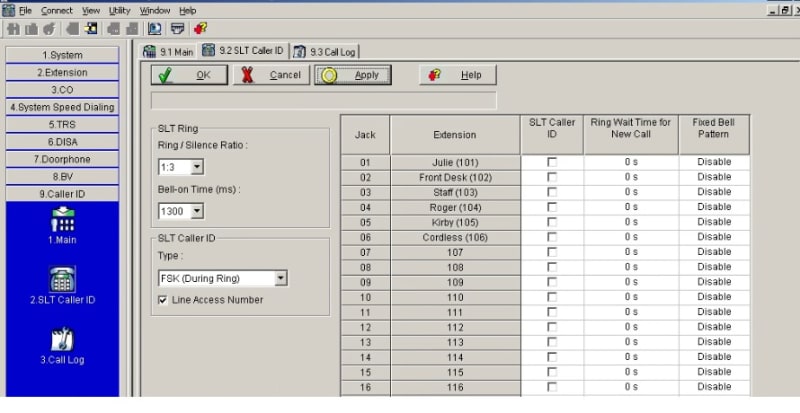Open the 3.CO sidebar section
Screen dimensions: 800x413
(62, 90)
